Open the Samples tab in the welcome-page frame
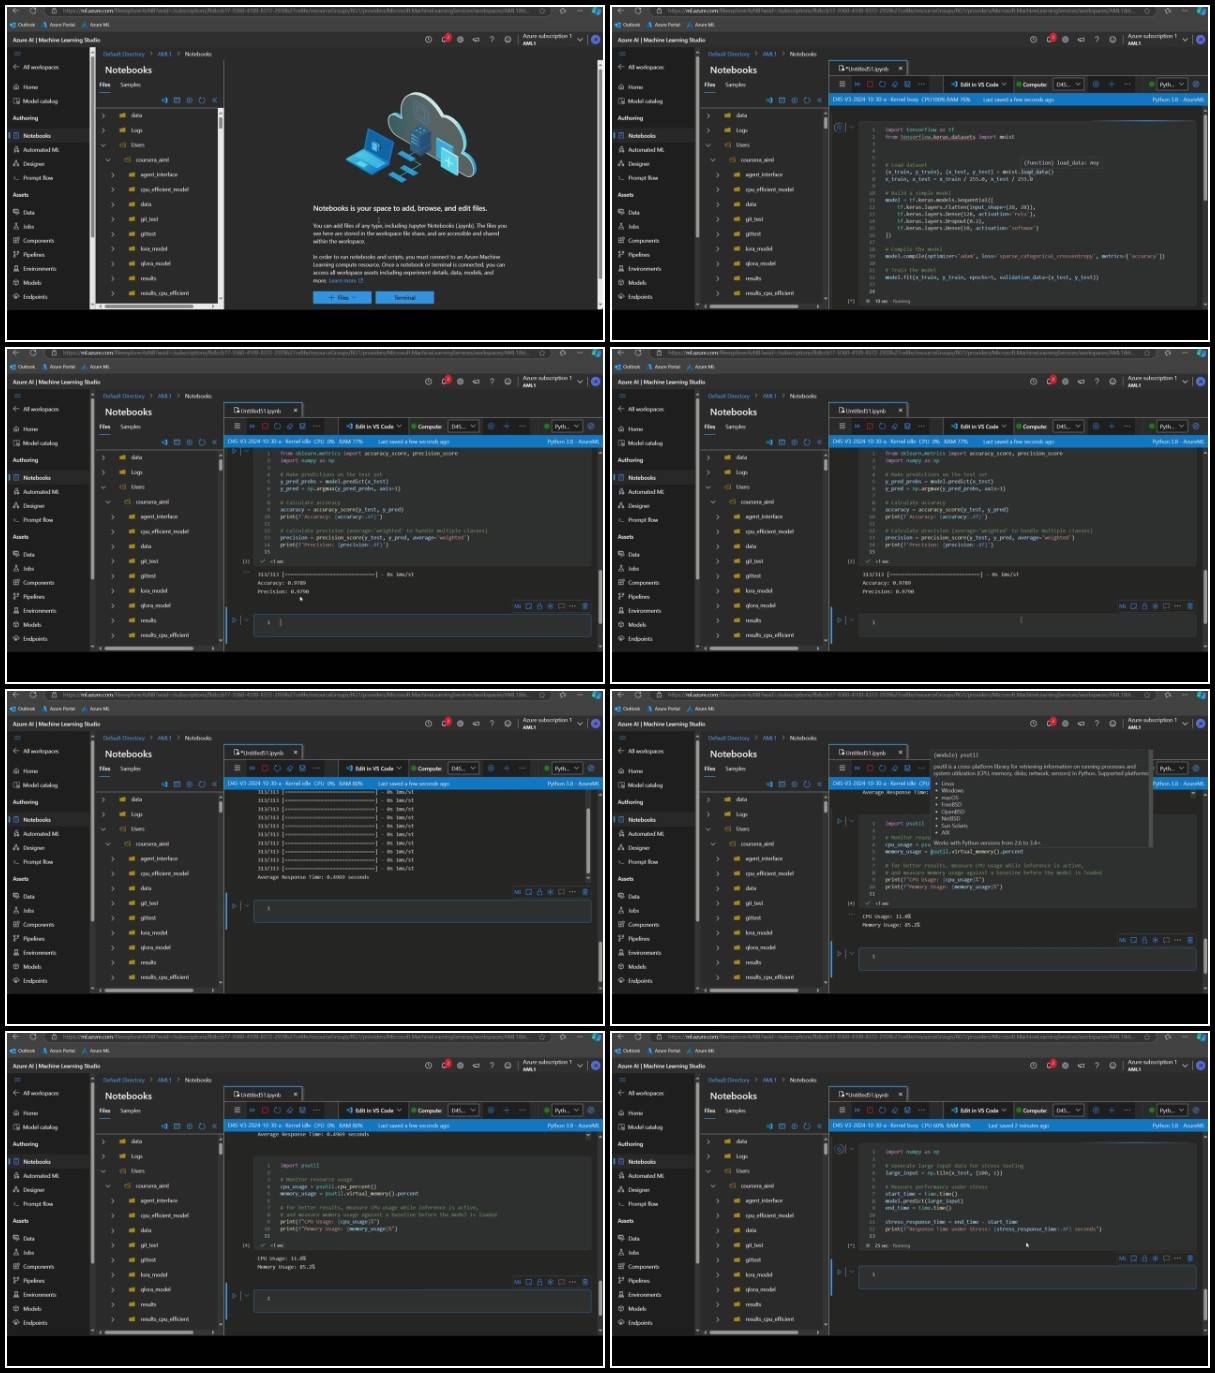The image size is (1215, 1373). coord(131,85)
